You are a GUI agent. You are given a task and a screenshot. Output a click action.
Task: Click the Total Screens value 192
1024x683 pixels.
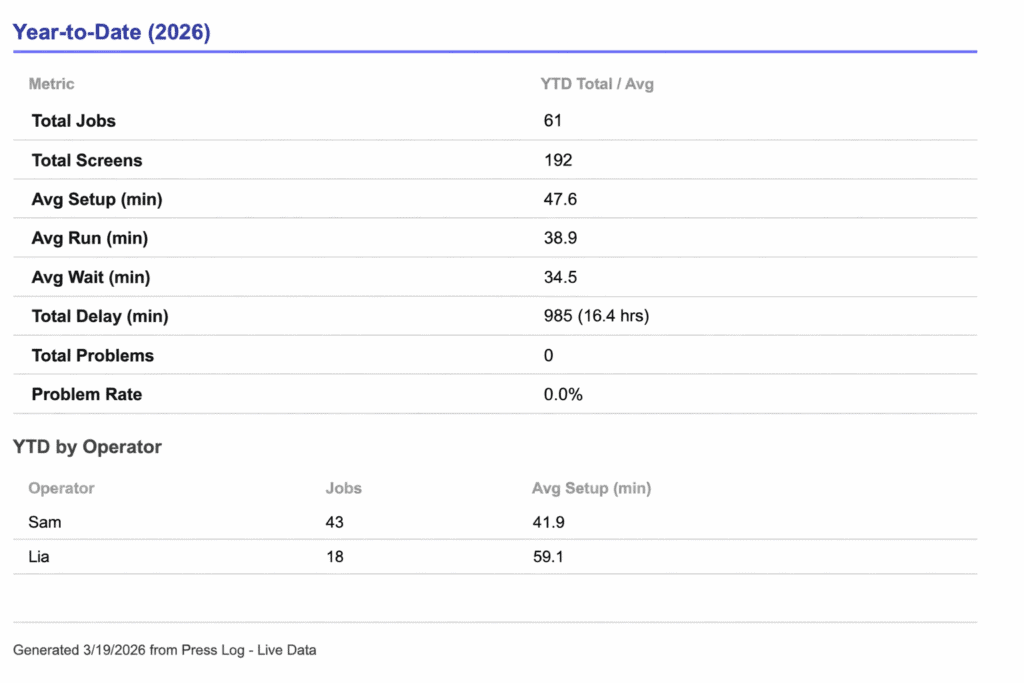tap(557, 160)
